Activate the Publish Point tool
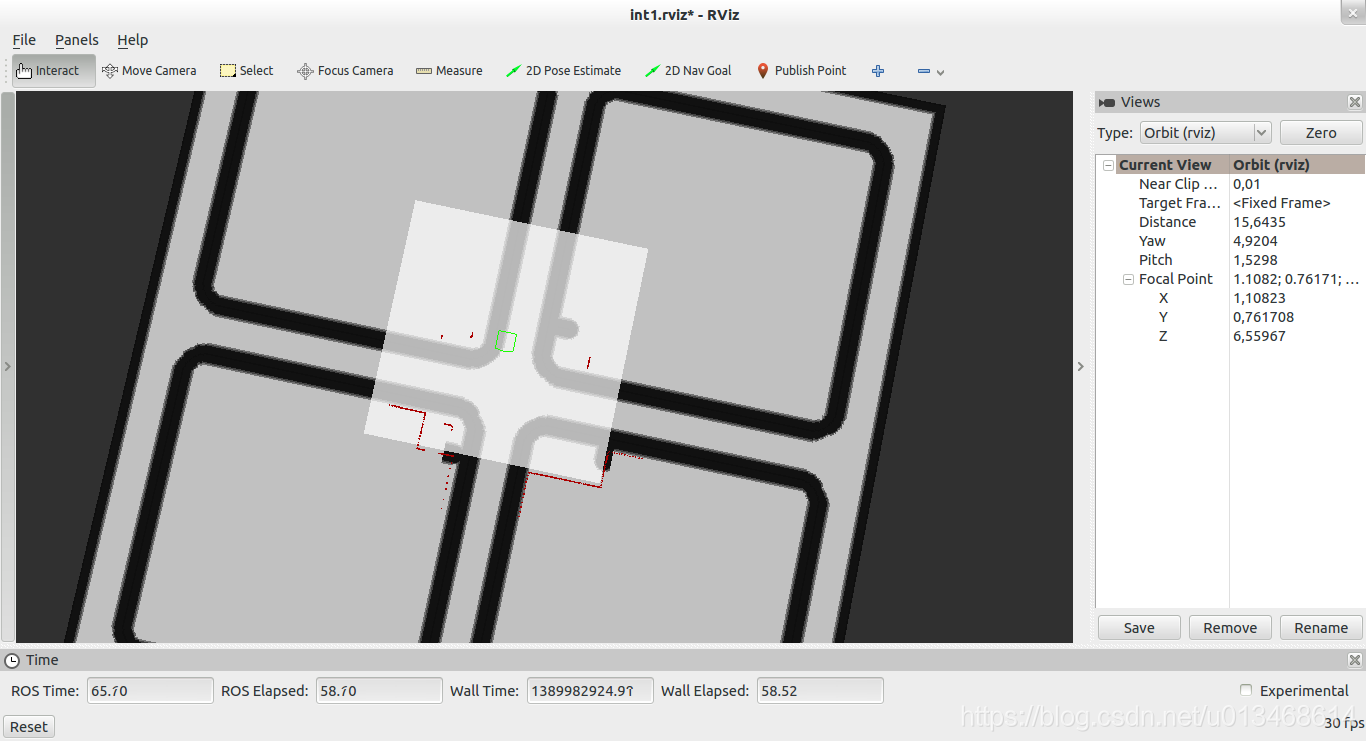Image resolution: width=1366 pixels, height=741 pixels. (x=800, y=70)
